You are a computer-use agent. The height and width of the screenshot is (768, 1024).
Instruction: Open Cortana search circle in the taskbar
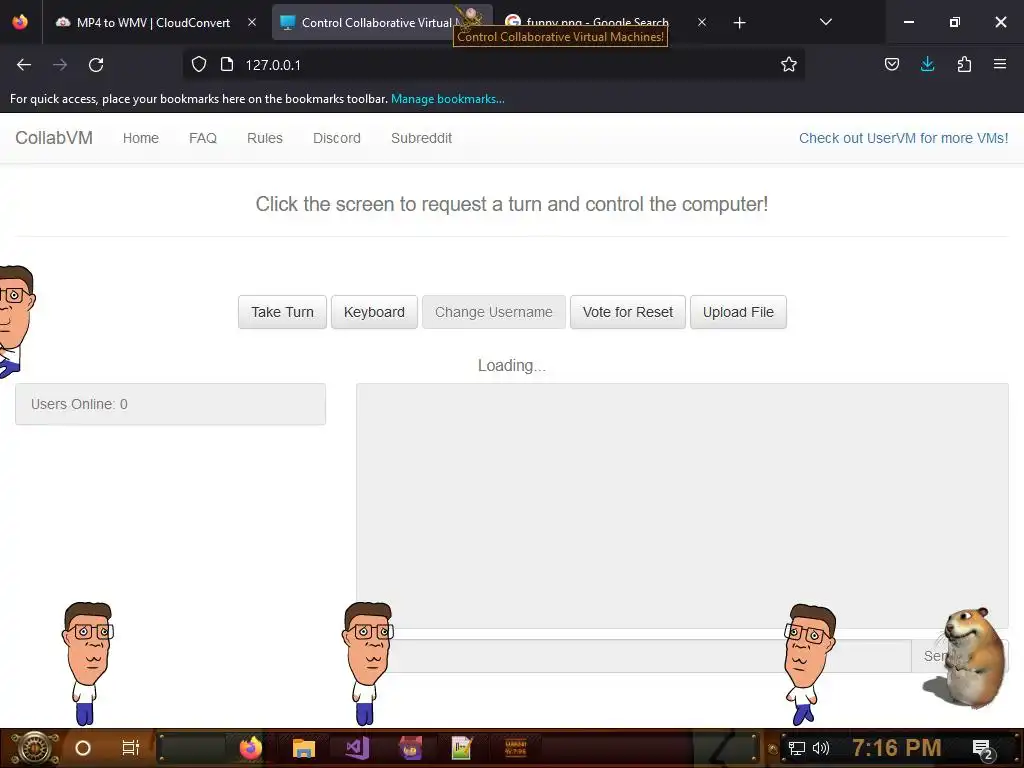83,748
